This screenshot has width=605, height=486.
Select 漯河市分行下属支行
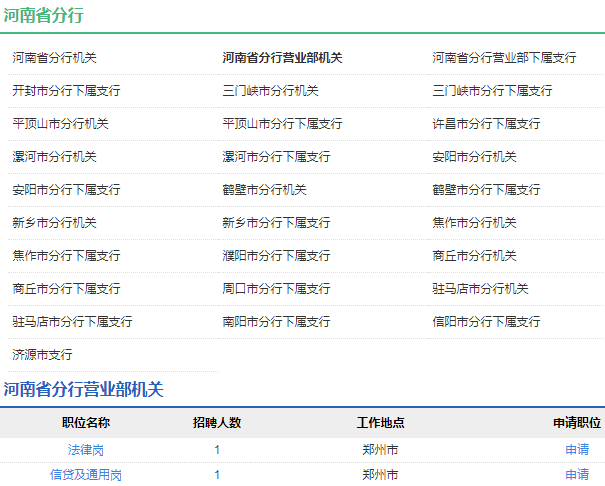(276, 157)
